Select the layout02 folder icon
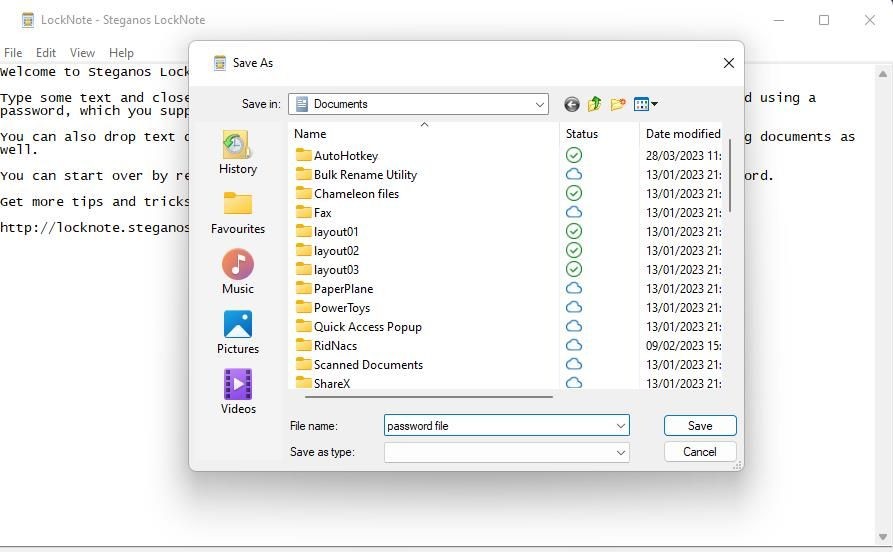893x552 pixels. pos(304,250)
